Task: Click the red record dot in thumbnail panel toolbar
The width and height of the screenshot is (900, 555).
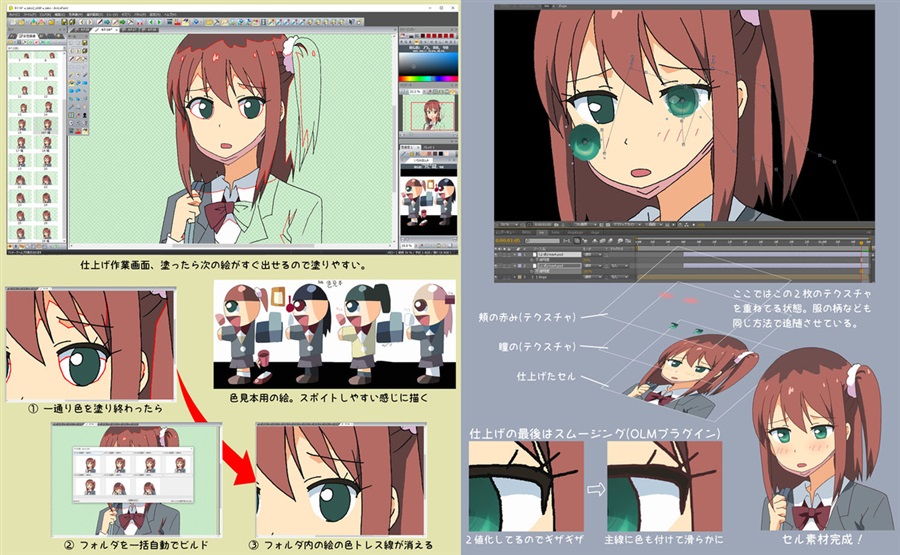Action: pos(36,42)
